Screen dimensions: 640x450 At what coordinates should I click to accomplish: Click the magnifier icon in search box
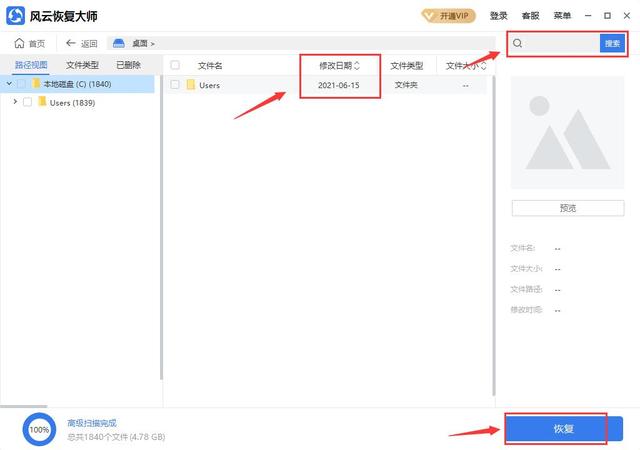(x=517, y=43)
